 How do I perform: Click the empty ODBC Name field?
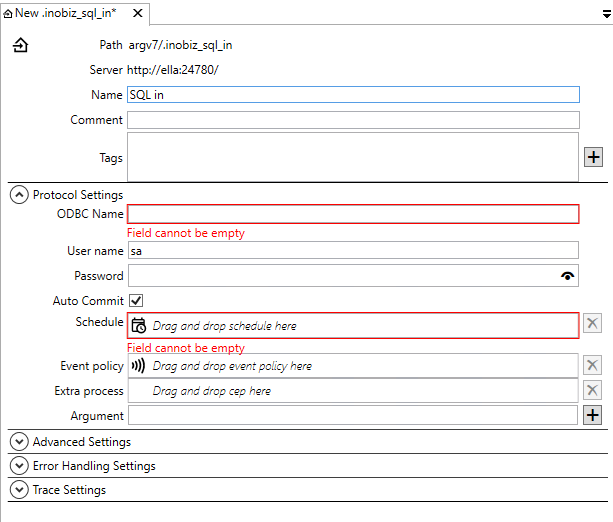click(353, 214)
